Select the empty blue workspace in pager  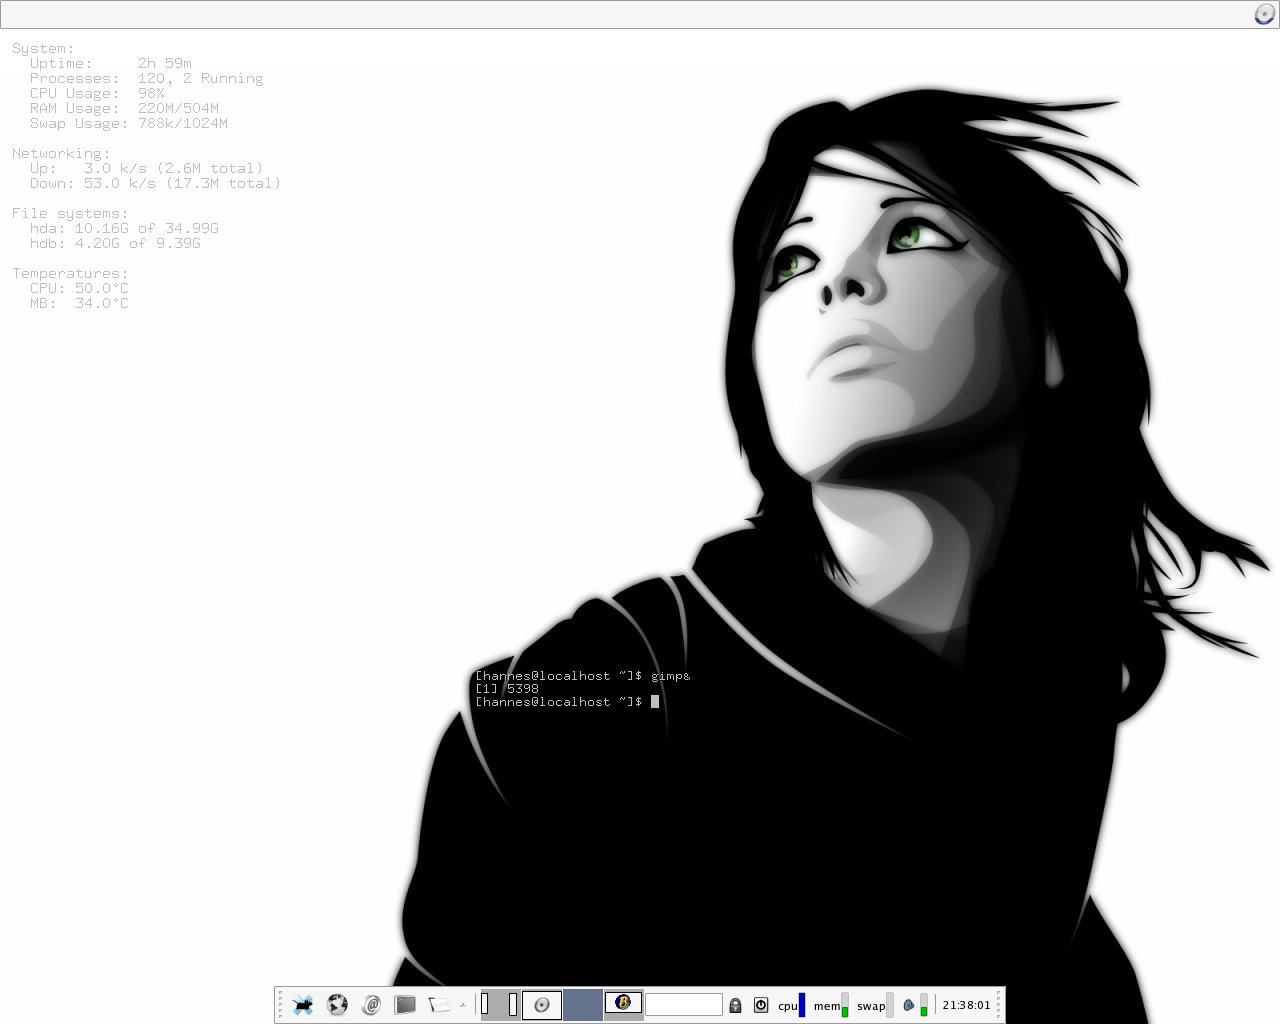tap(583, 1005)
